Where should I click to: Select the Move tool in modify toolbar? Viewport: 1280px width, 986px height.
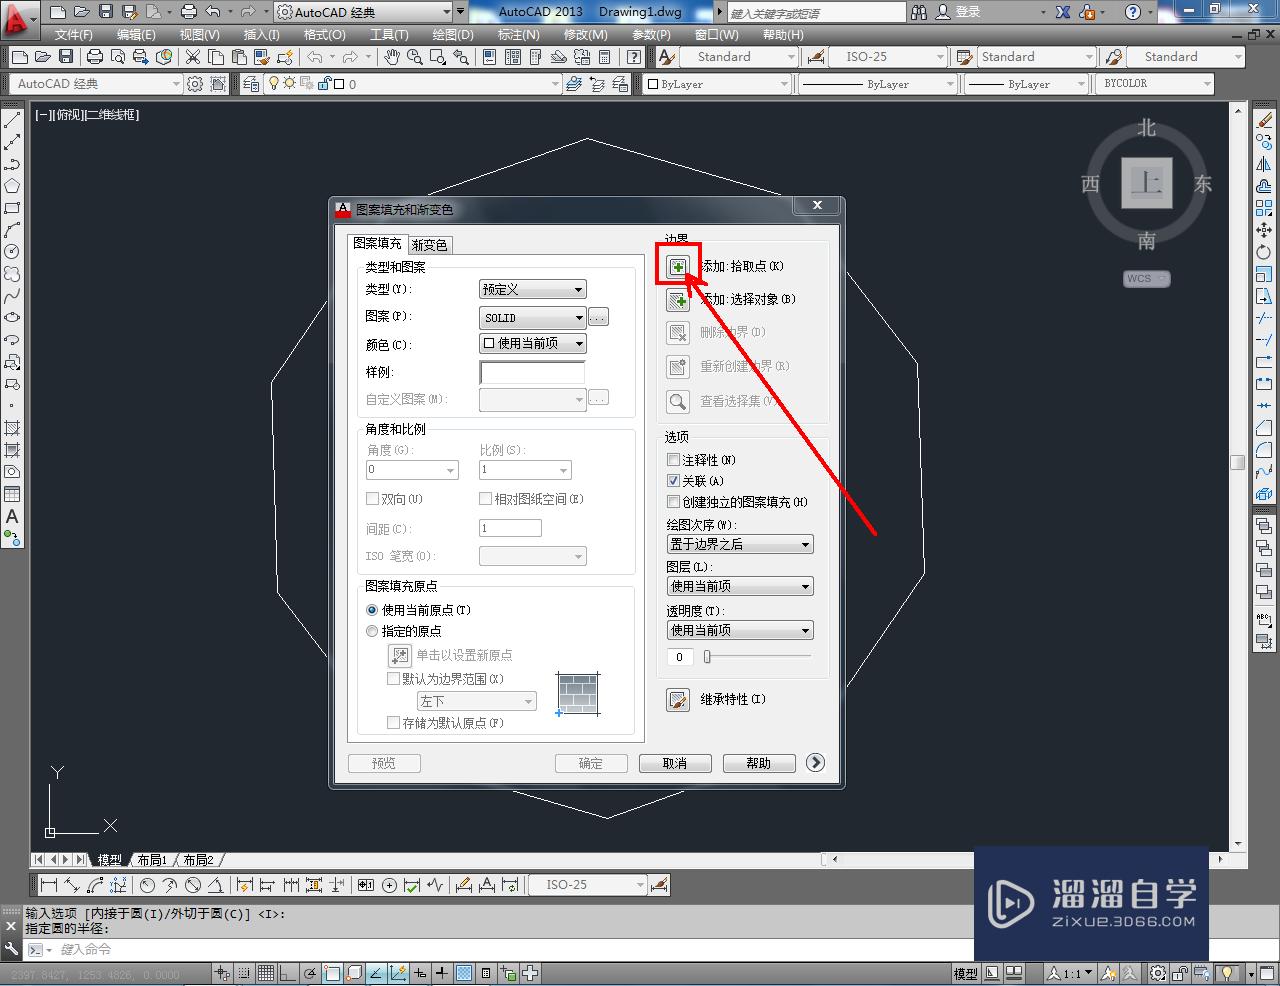[x=1264, y=230]
